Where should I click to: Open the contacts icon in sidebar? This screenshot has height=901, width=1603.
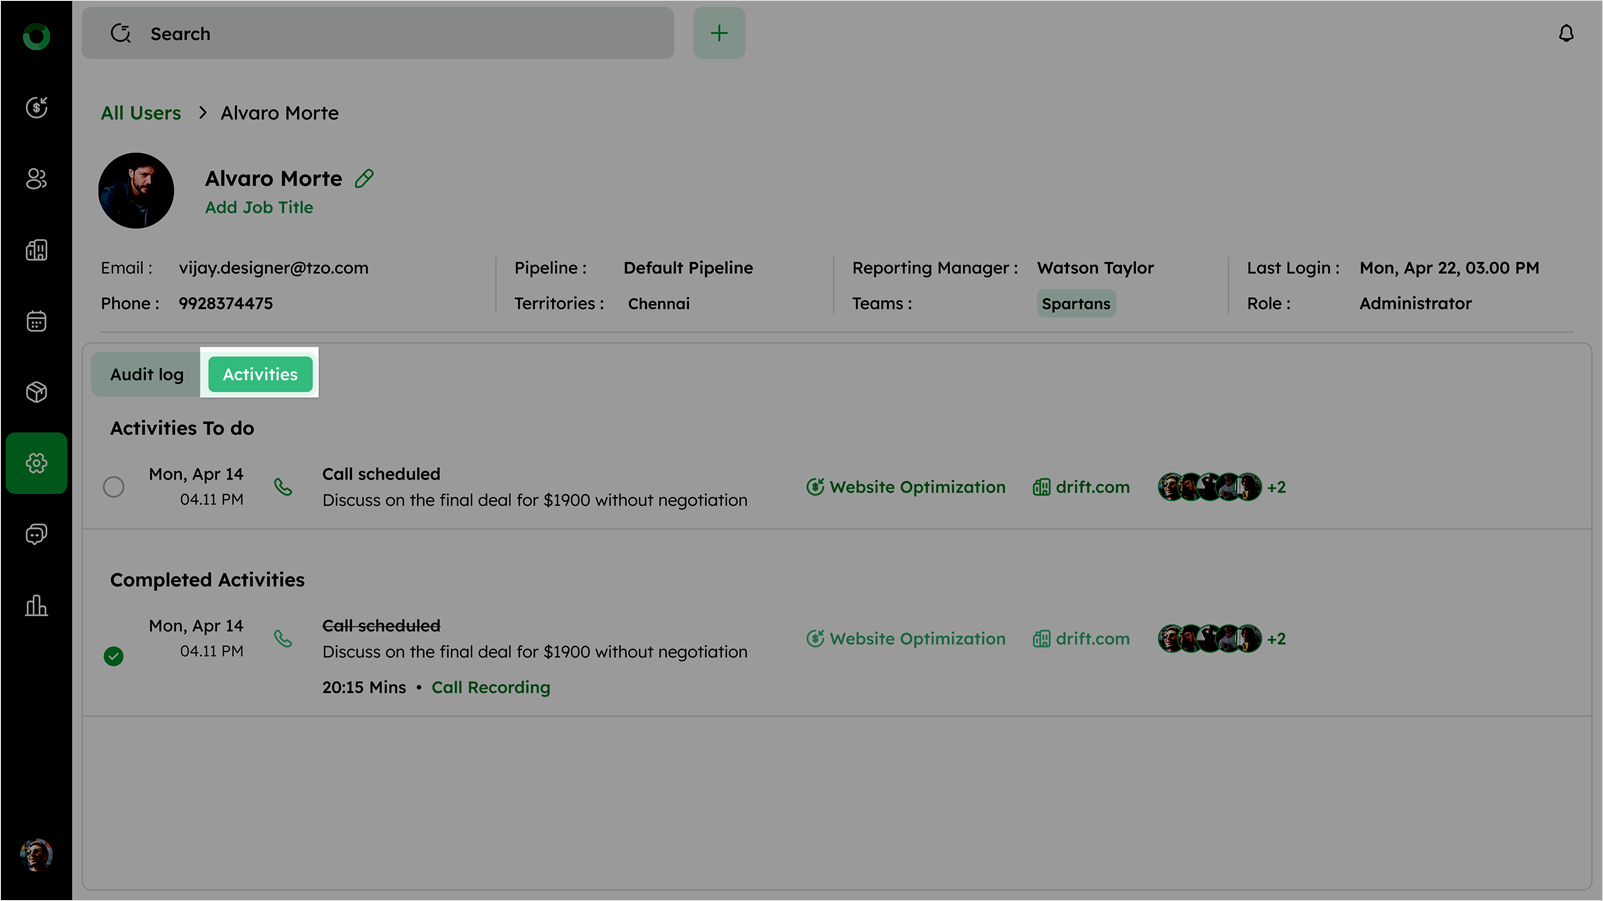[x=36, y=179]
